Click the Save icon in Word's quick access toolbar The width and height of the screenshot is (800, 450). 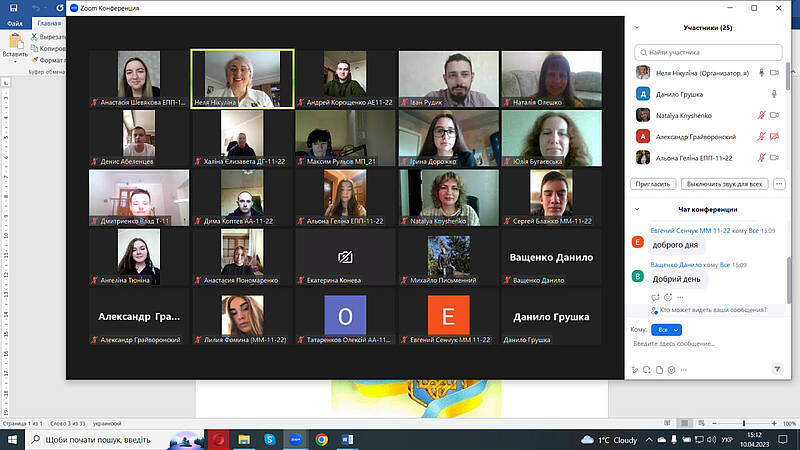tap(14, 8)
